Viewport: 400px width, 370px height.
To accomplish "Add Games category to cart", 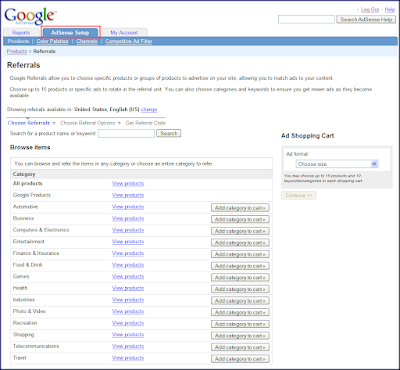I will 240,278.
